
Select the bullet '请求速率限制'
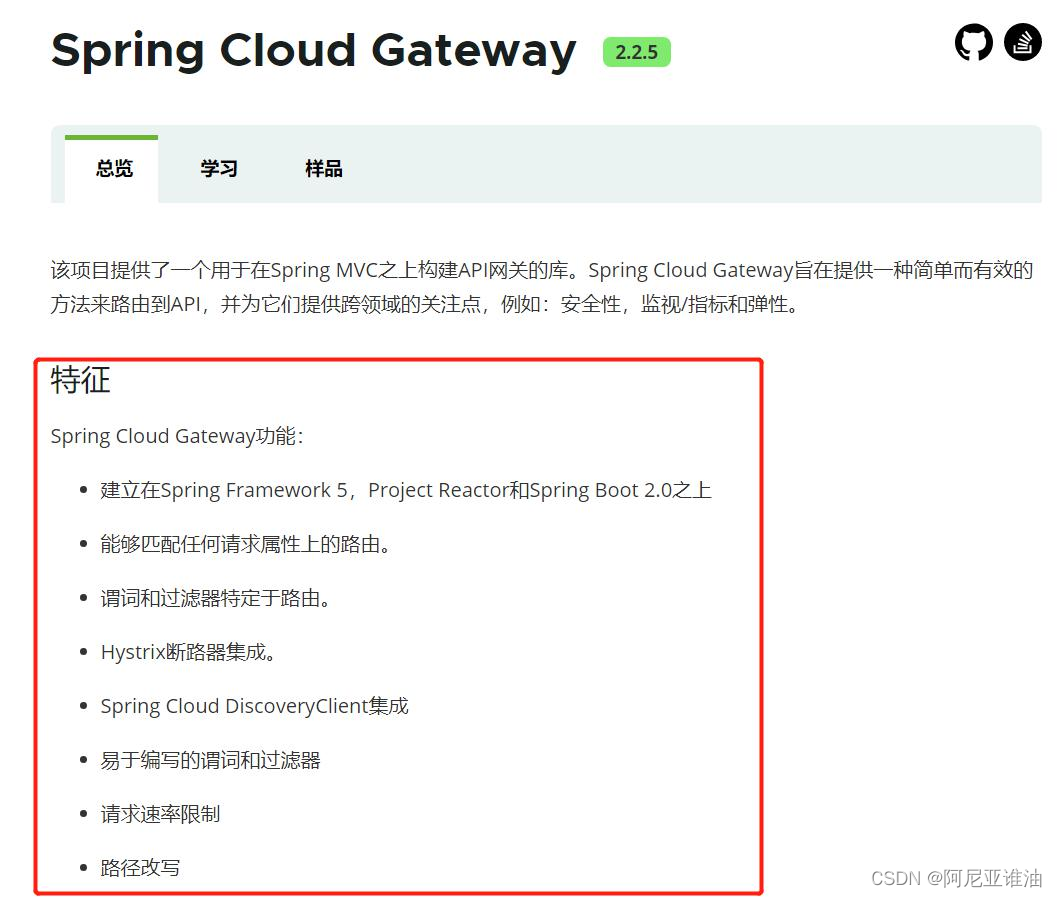[160, 814]
